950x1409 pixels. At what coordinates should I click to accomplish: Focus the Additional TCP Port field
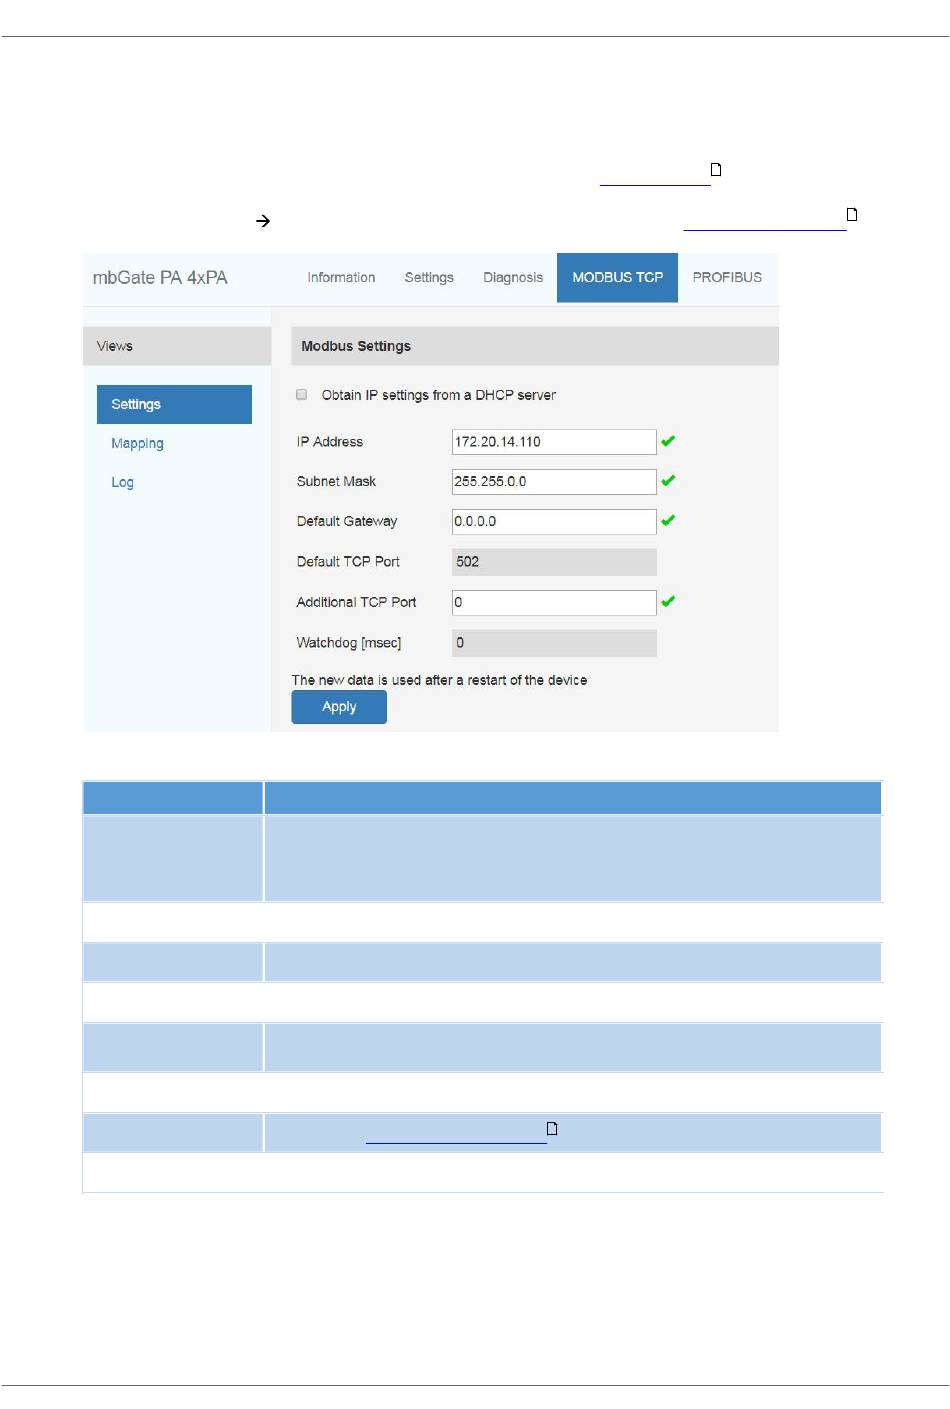coord(554,603)
